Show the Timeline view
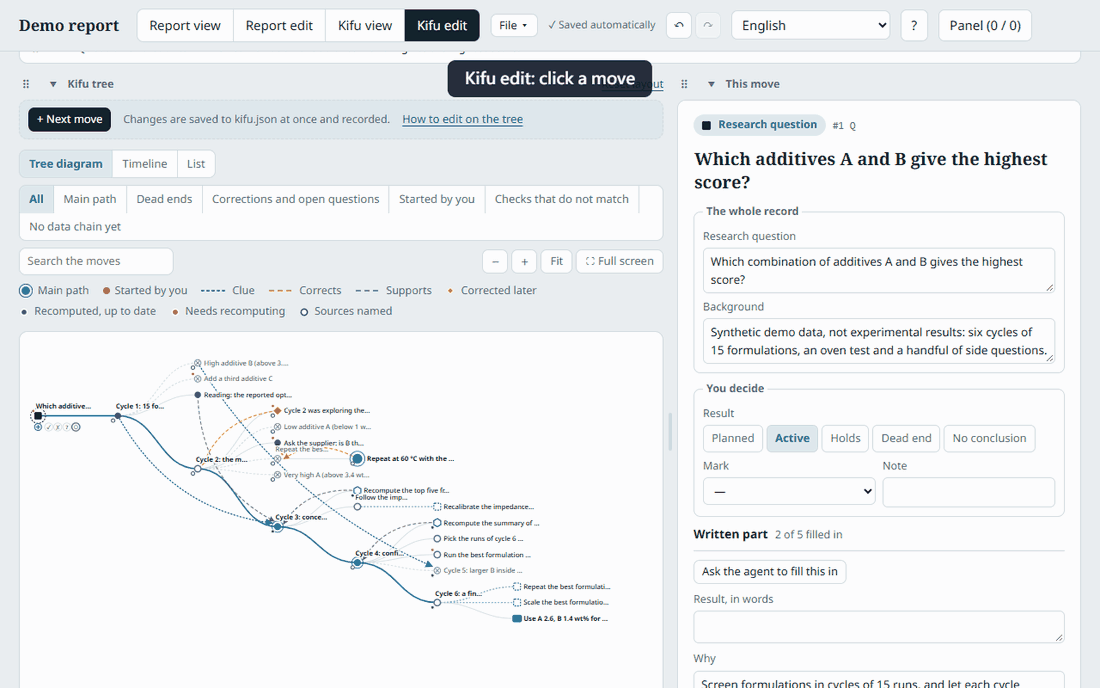 pyautogui.click(x=145, y=164)
